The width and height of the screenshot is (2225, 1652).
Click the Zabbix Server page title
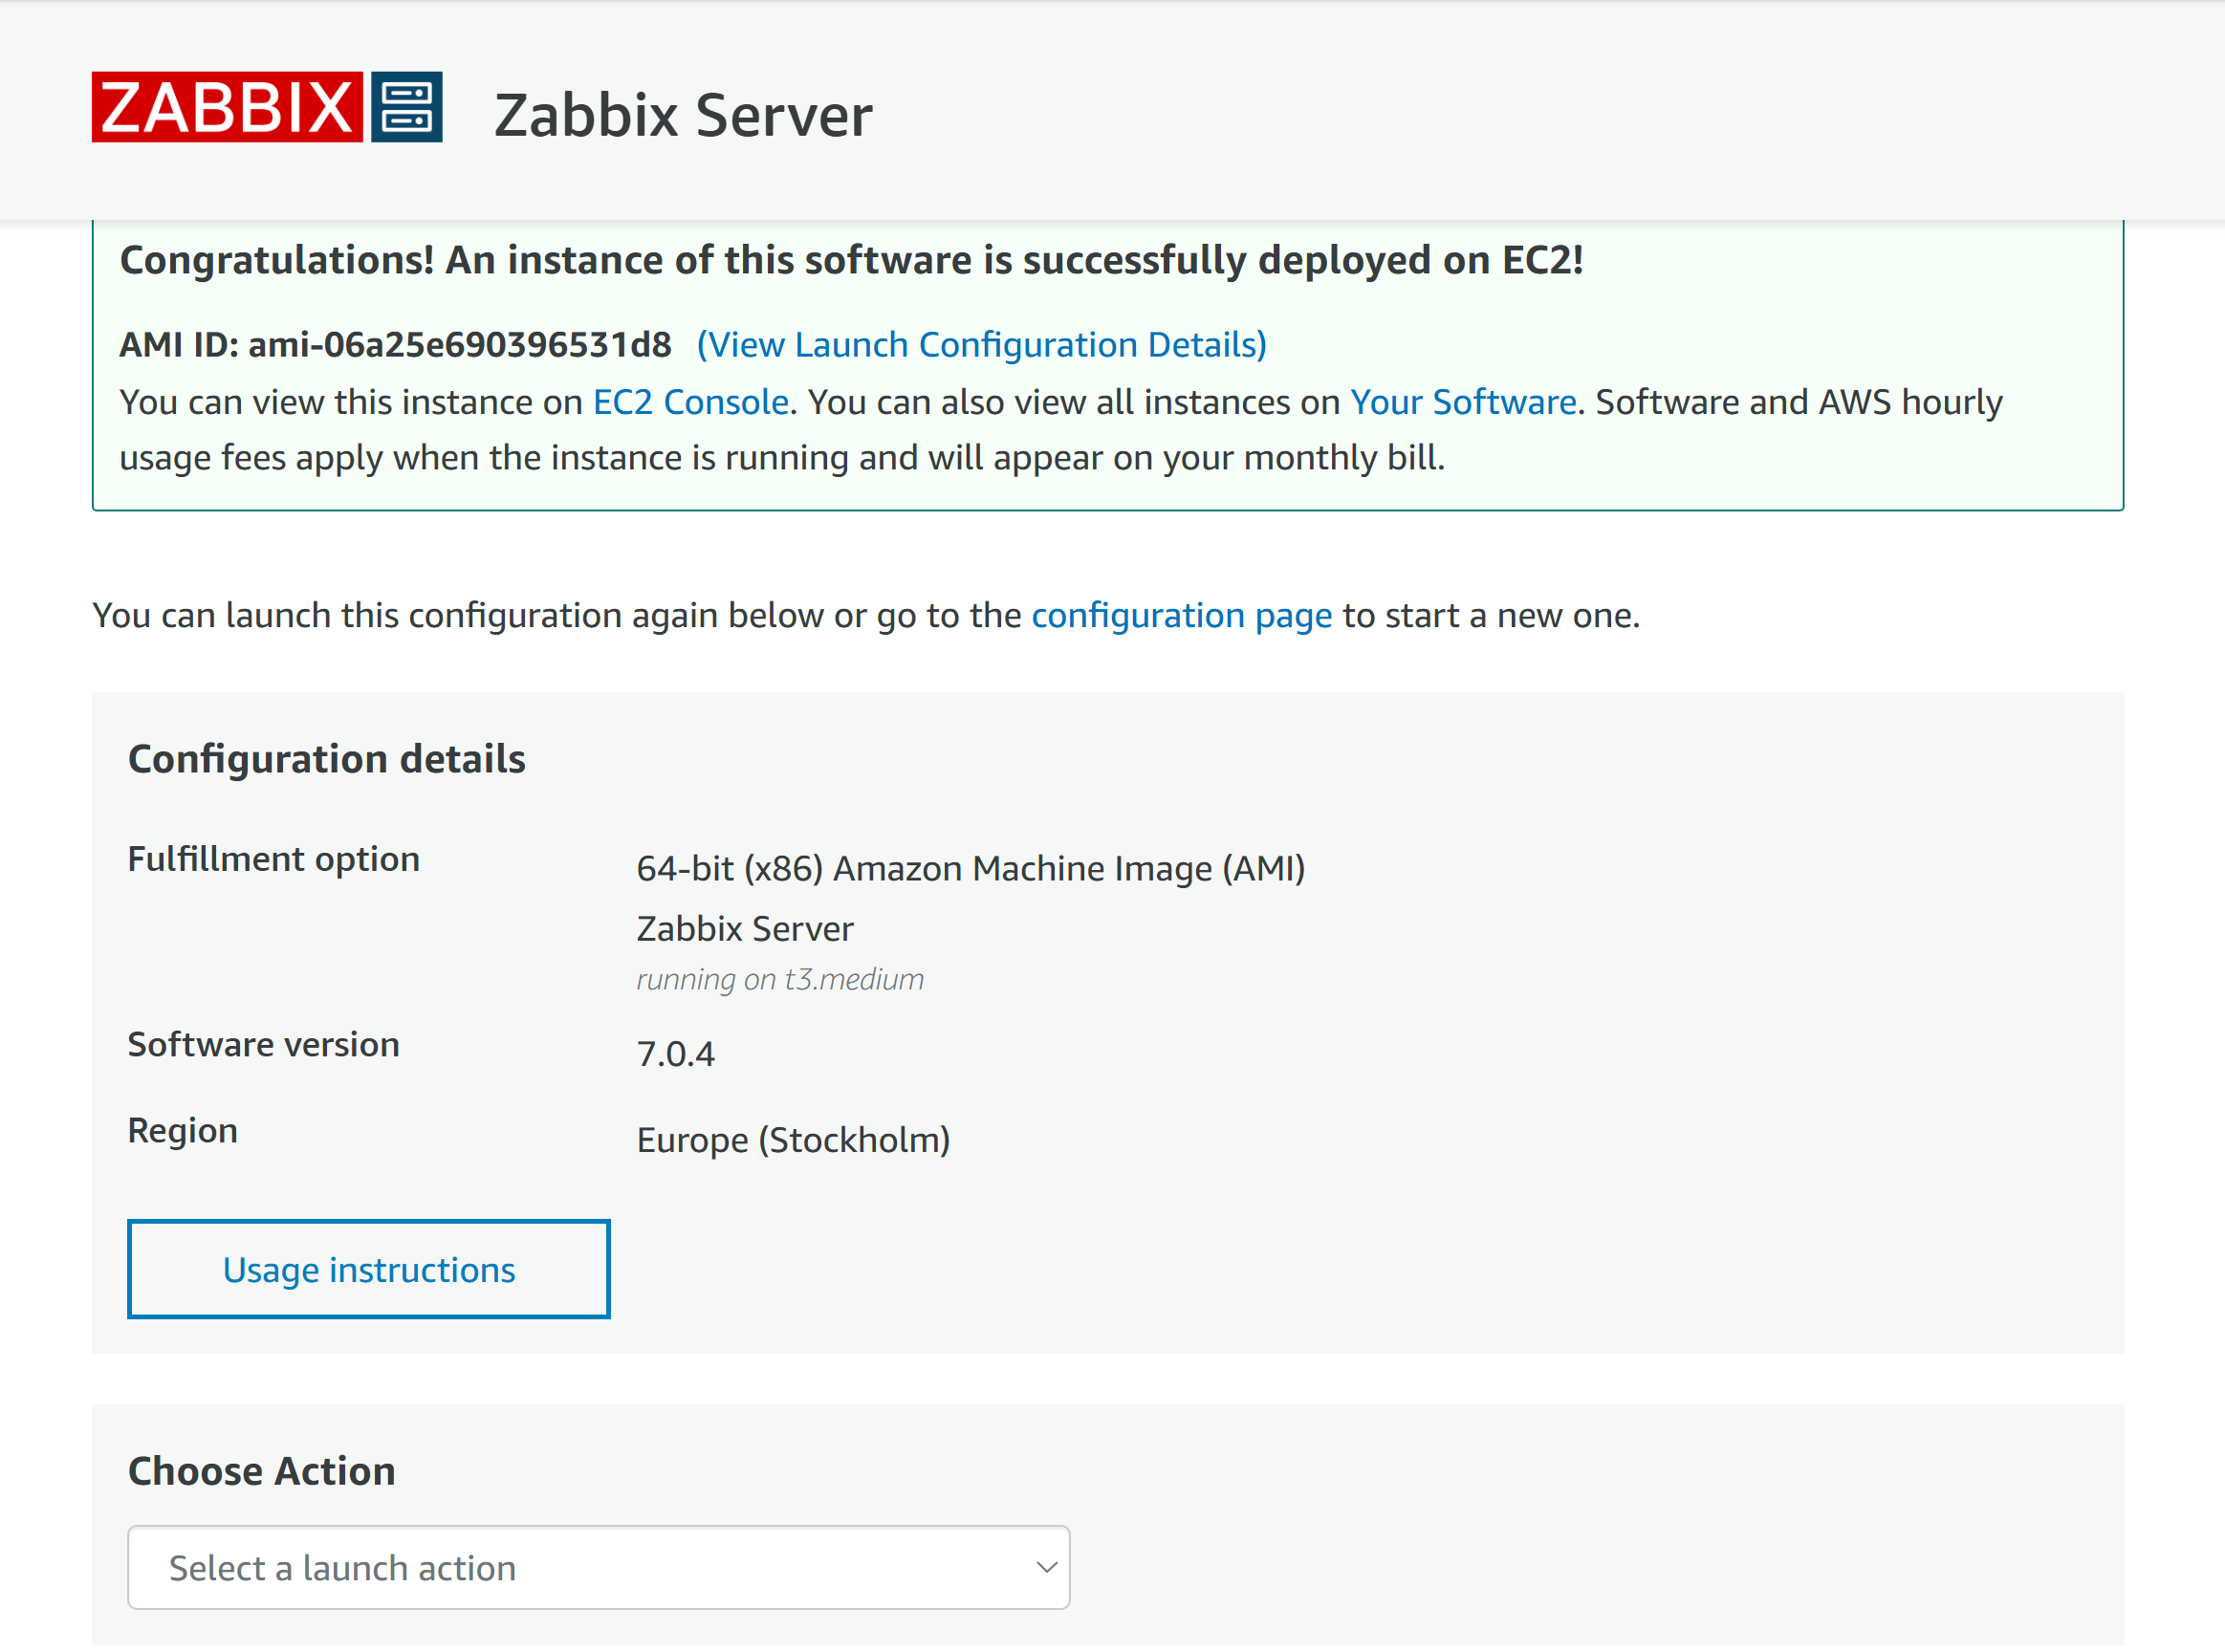(x=683, y=115)
